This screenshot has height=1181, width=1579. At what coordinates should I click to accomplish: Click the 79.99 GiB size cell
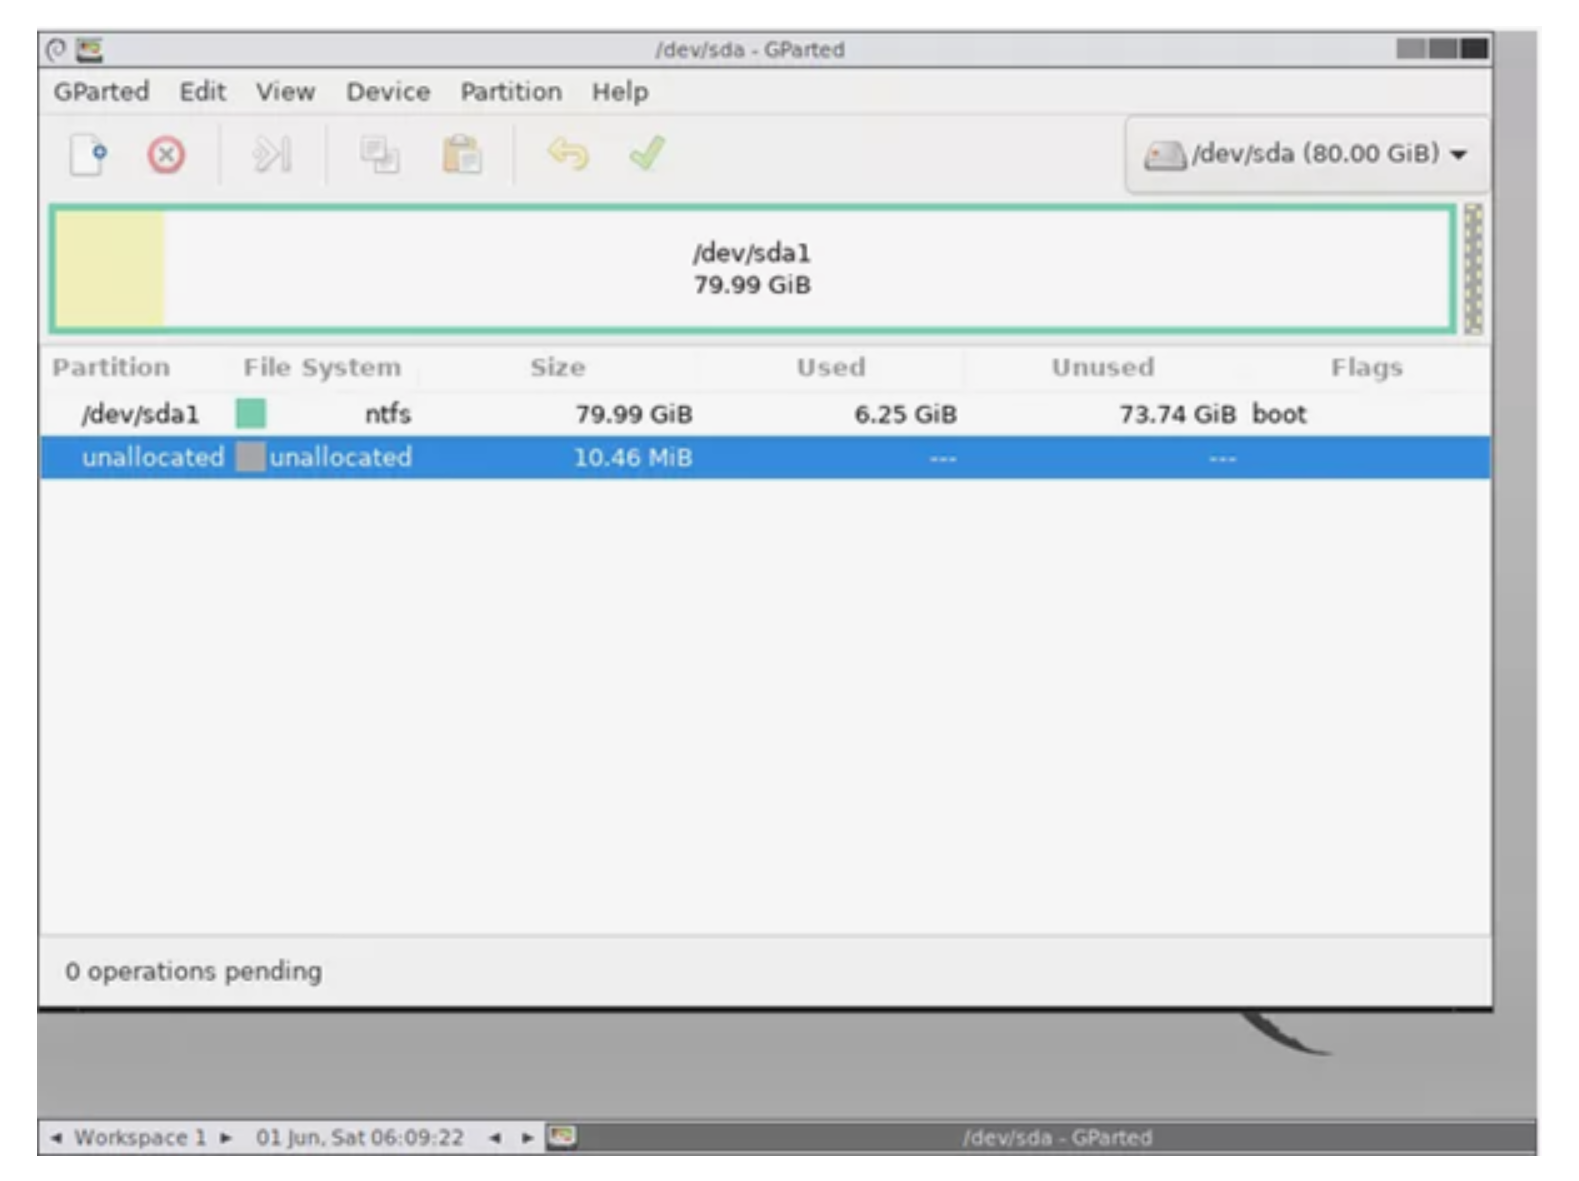click(634, 414)
